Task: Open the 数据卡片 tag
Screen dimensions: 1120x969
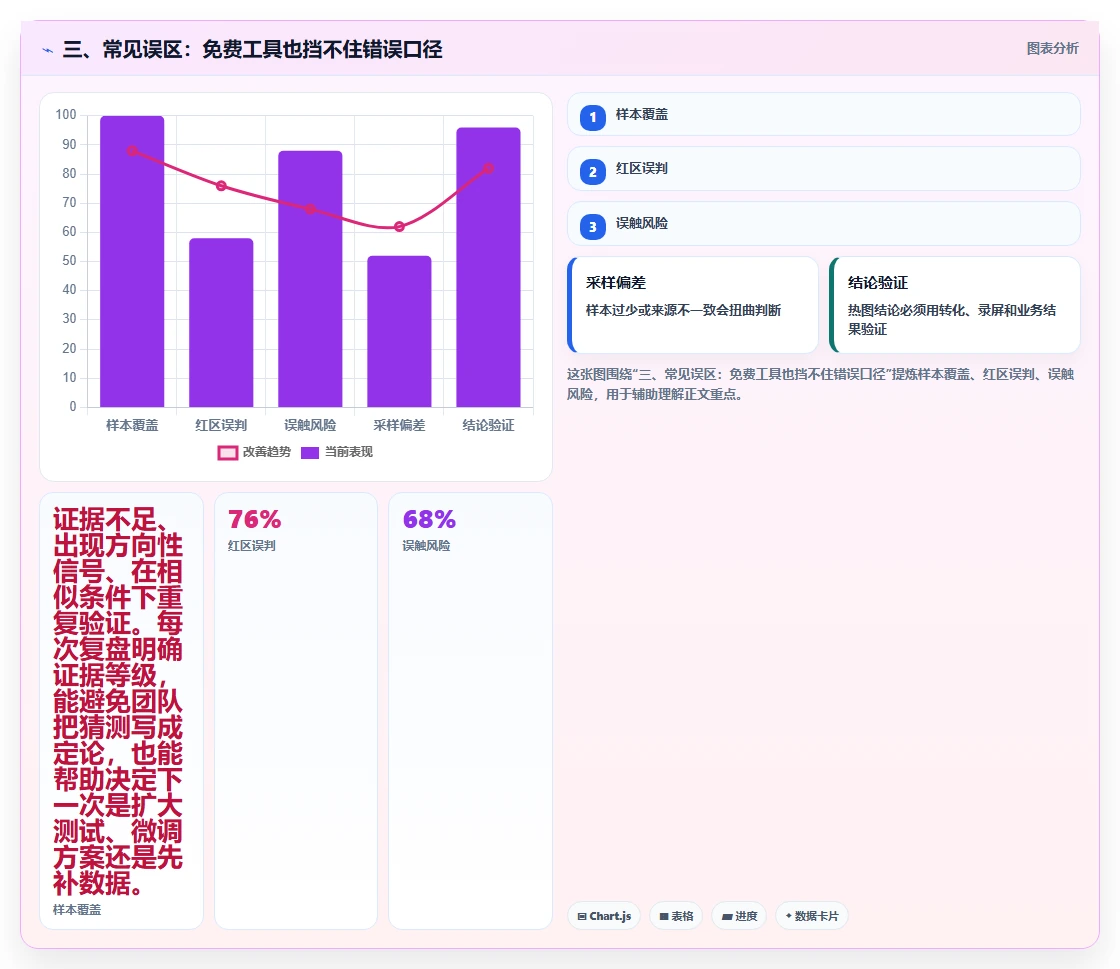Action: [811, 916]
